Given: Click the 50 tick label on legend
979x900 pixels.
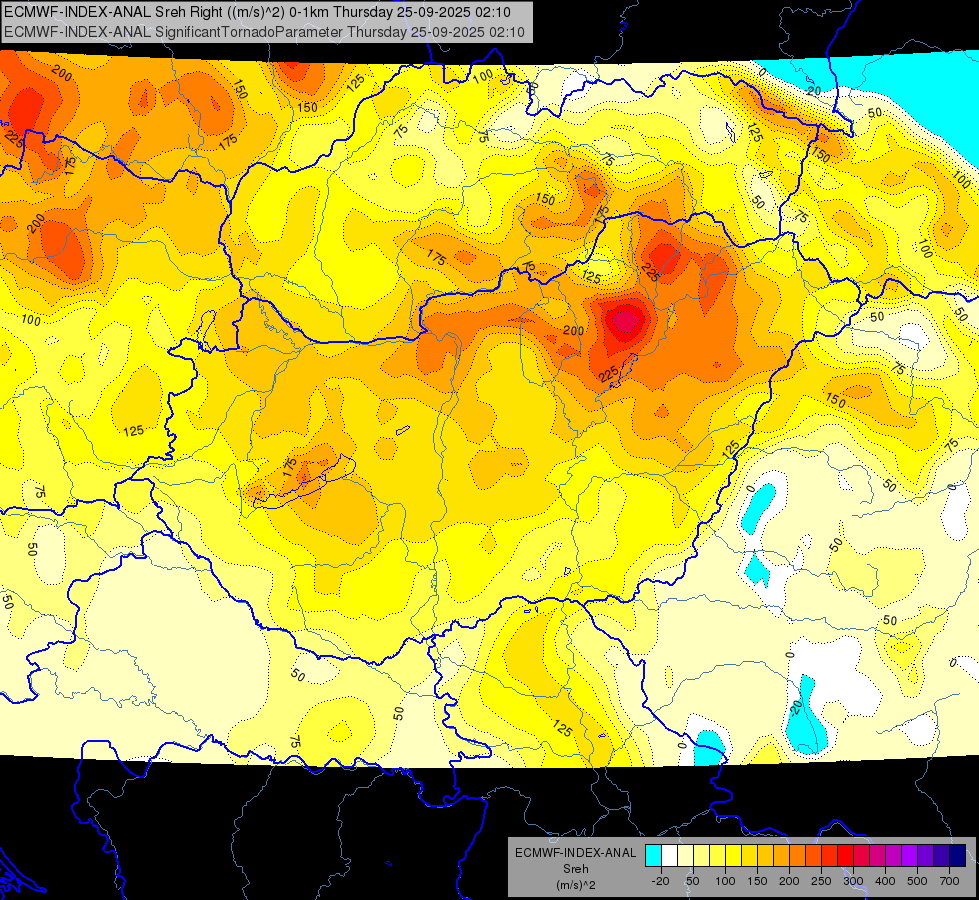Looking at the screenshot, I should (x=692, y=881).
